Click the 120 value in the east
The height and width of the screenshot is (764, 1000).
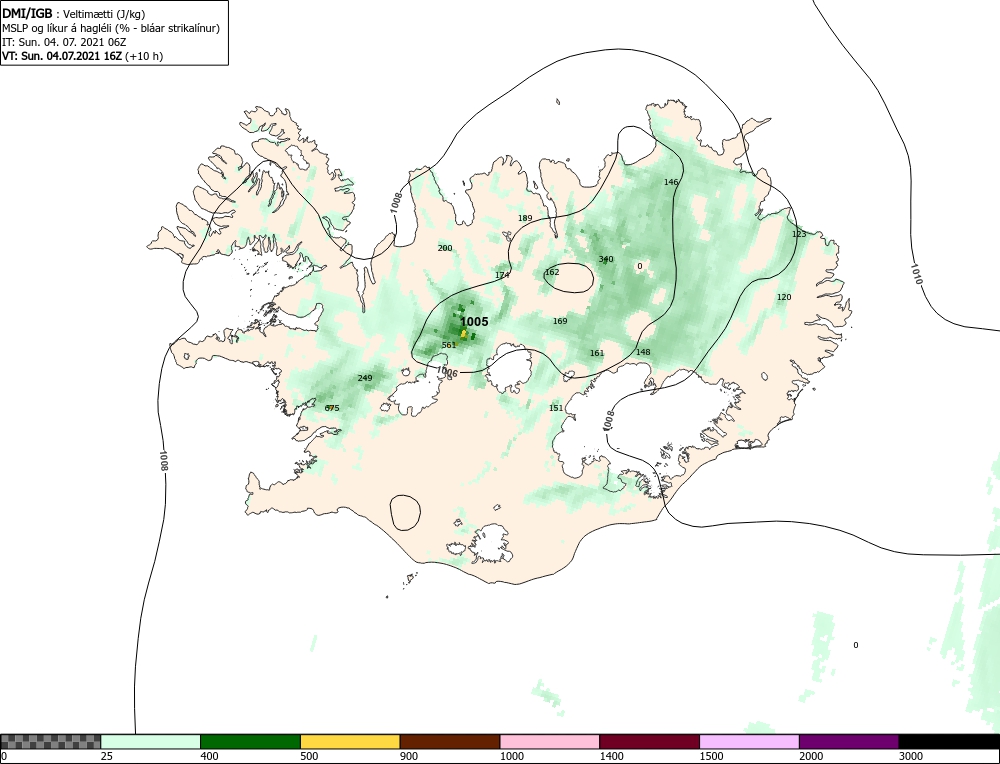click(784, 297)
